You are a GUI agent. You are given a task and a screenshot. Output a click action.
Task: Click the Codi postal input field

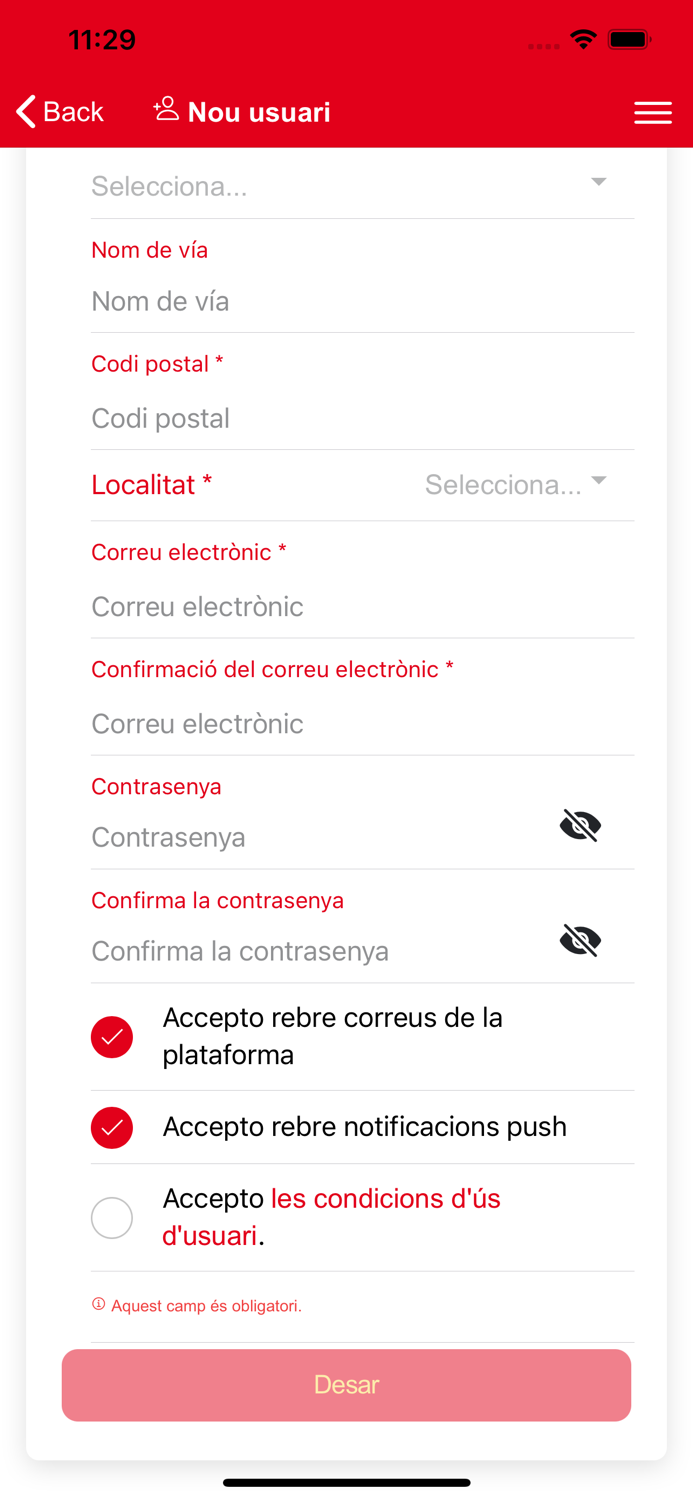[x=362, y=418]
